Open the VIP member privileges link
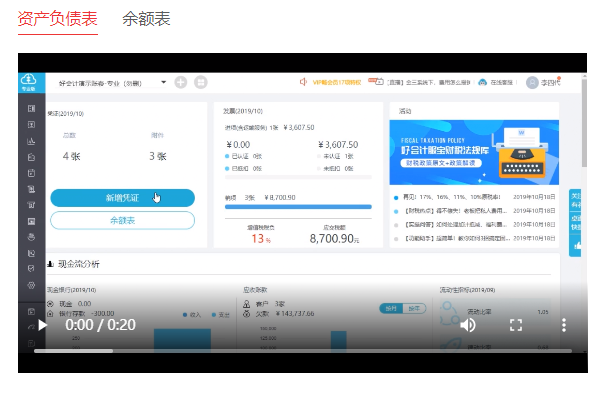Image resolution: width=609 pixels, height=393 pixels. (337, 82)
